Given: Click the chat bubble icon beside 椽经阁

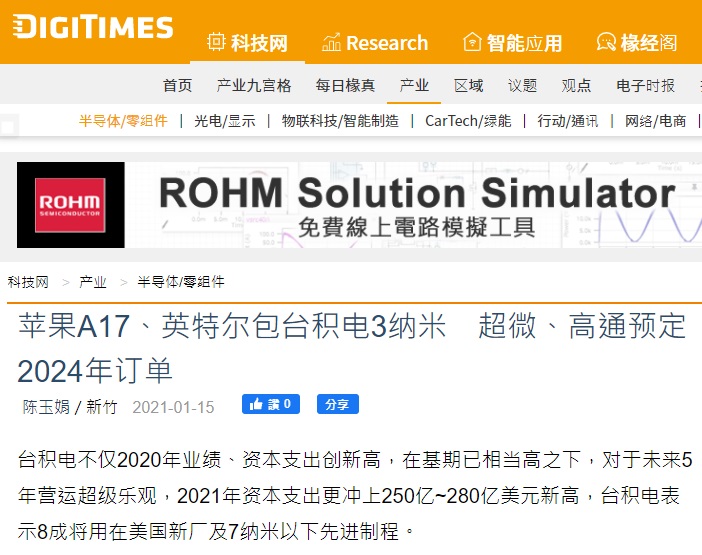Looking at the screenshot, I should (x=606, y=42).
